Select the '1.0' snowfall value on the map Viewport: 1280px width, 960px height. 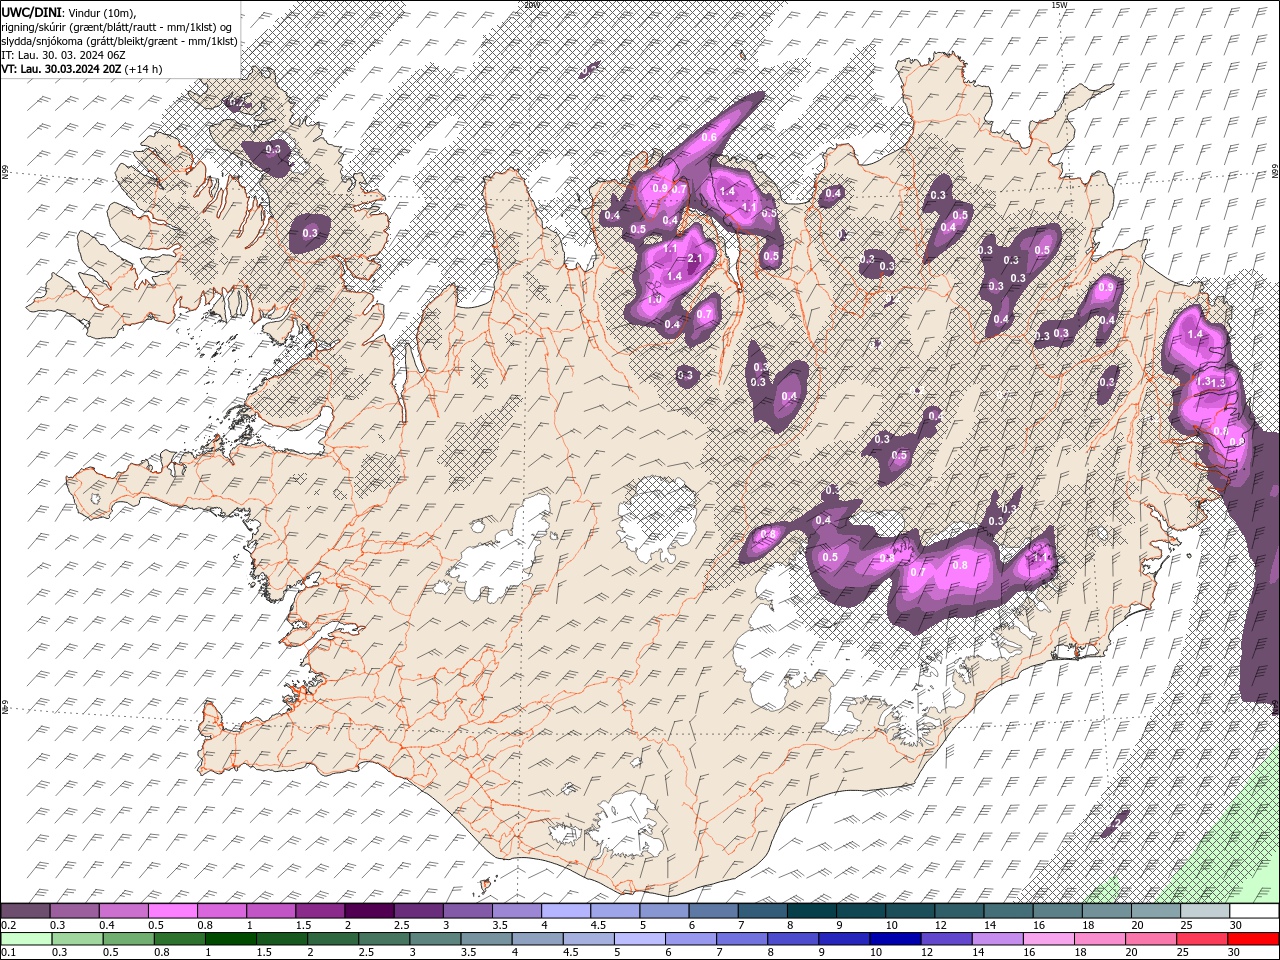pyautogui.click(x=655, y=299)
